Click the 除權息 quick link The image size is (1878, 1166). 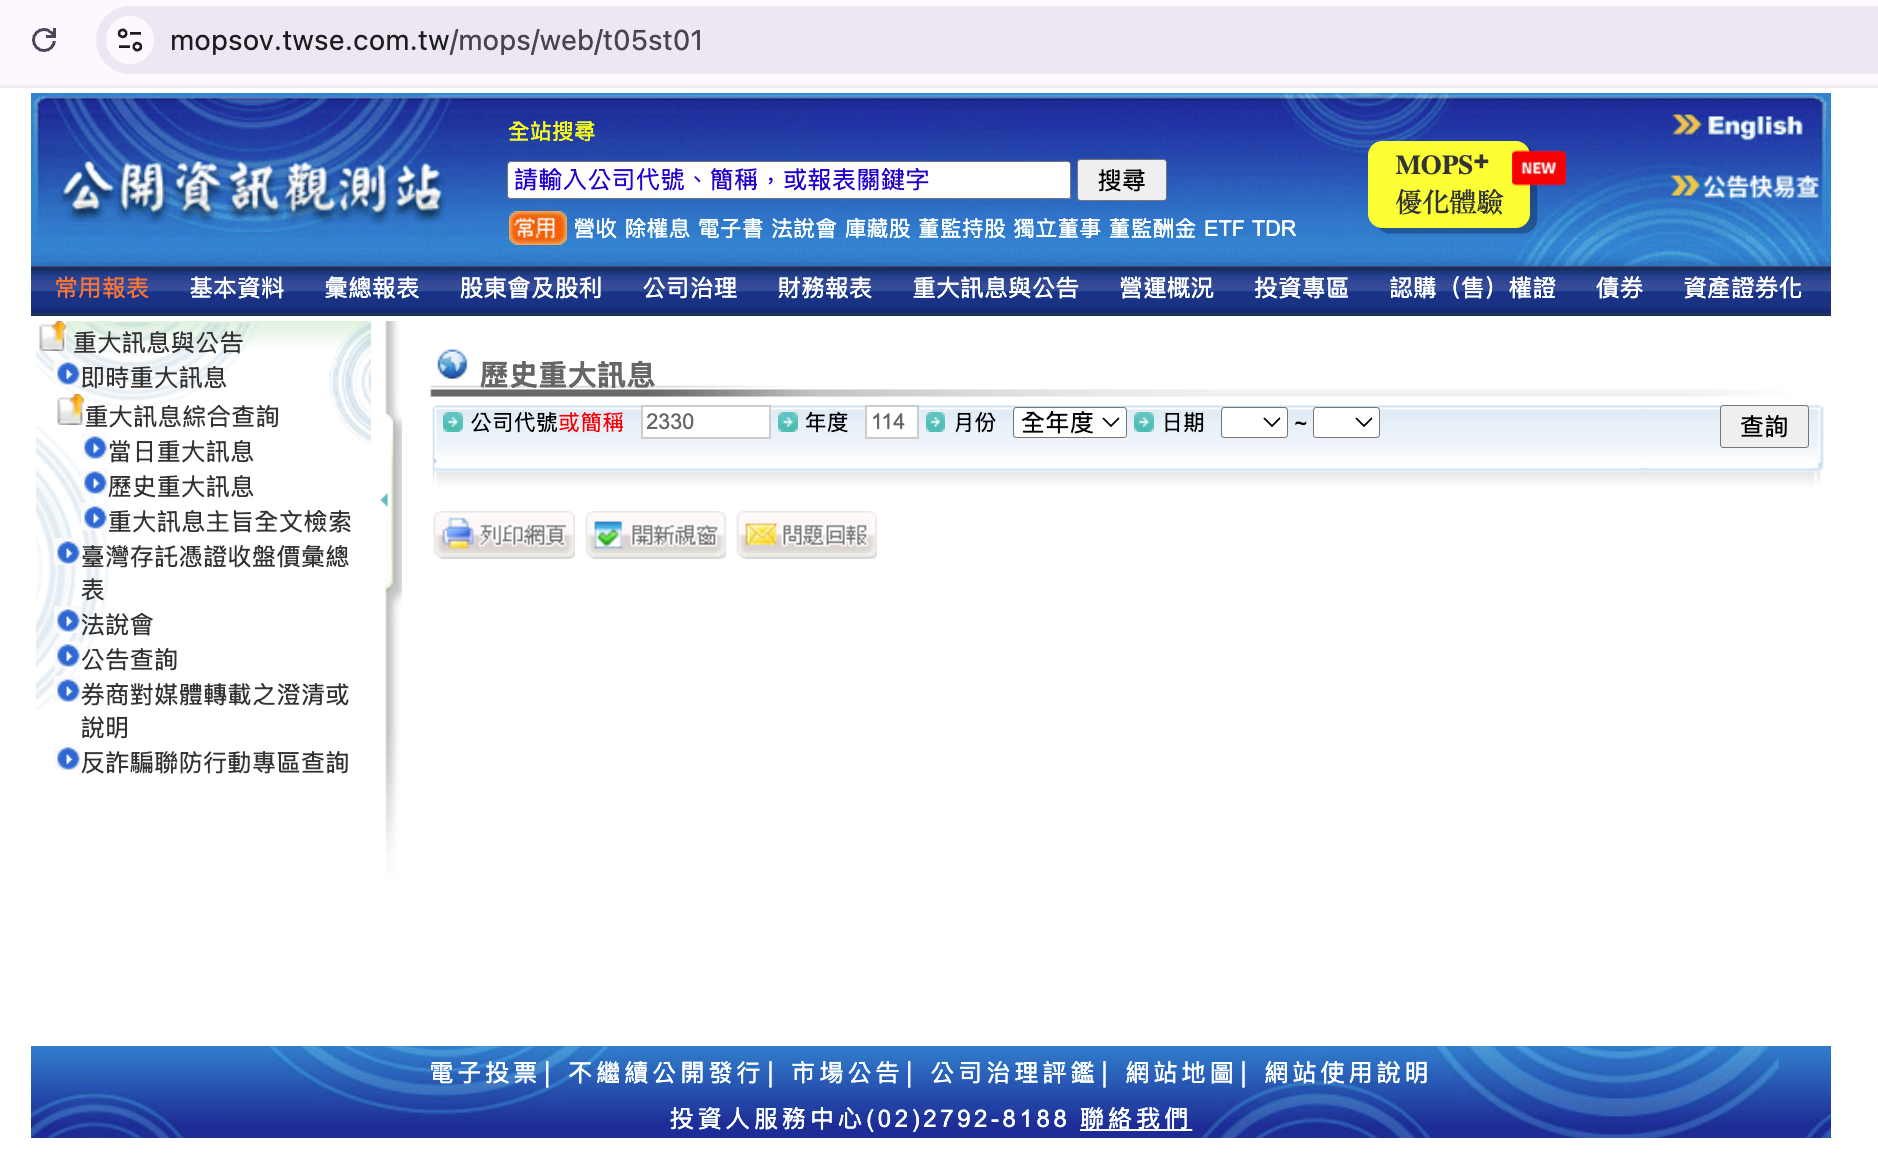click(x=657, y=228)
